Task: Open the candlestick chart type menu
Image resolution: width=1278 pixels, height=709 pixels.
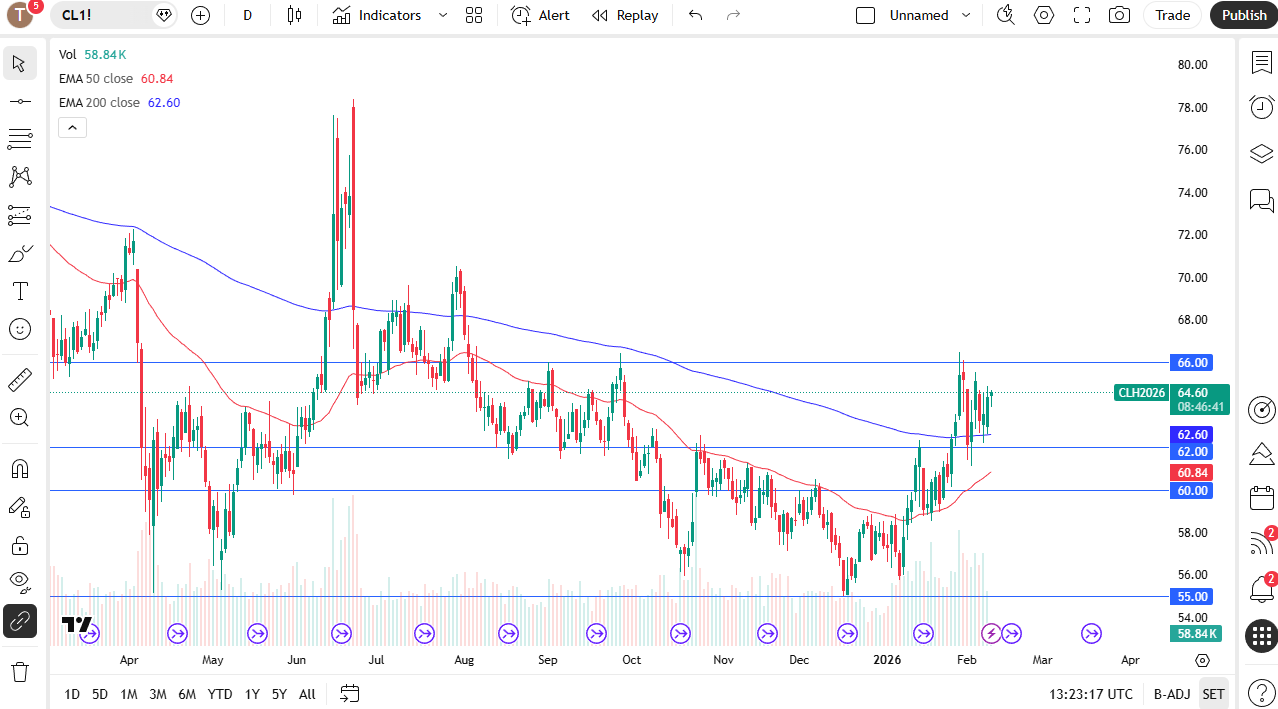Action: (x=294, y=15)
